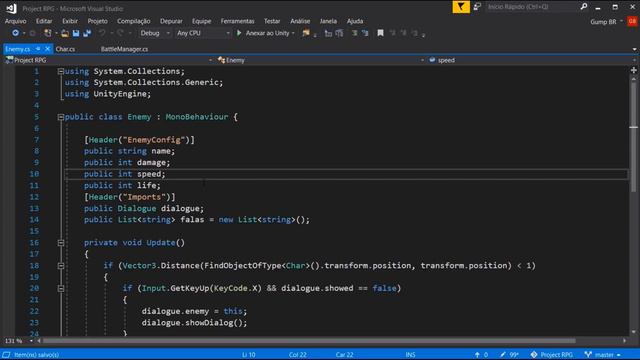The height and width of the screenshot is (360, 640).
Task: Switch to the Char.cs tab
Action: click(x=65, y=49)
